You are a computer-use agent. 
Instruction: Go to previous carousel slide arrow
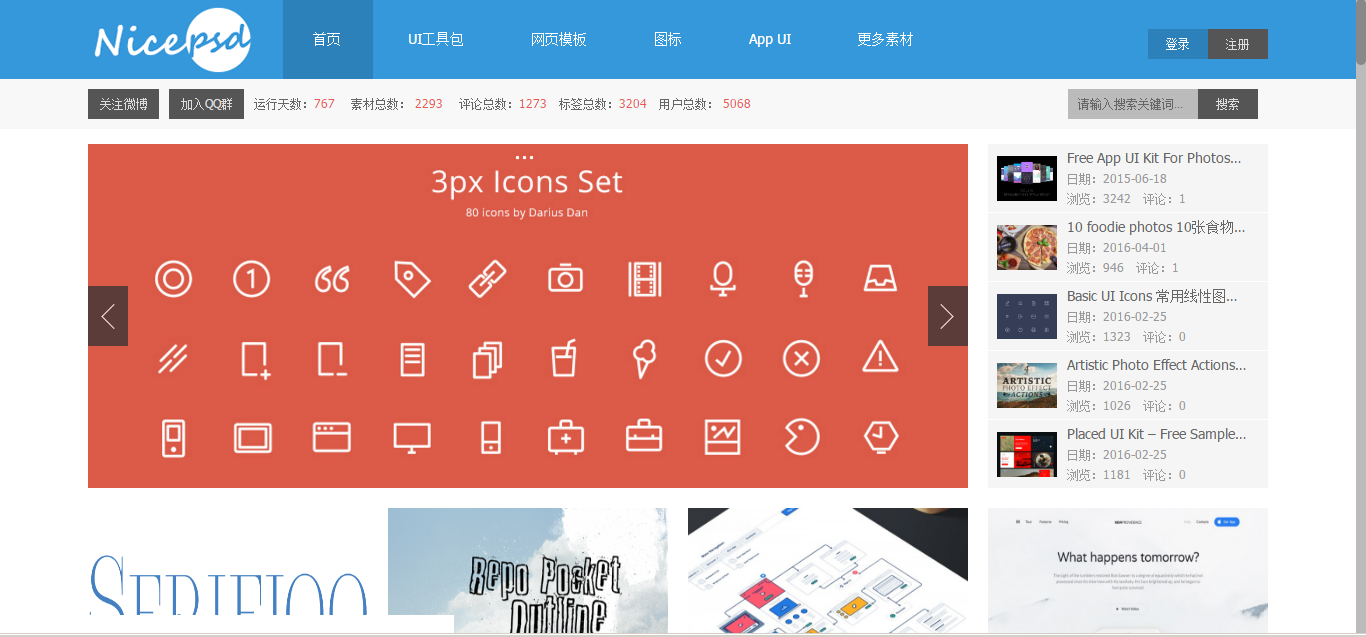pyautogui.click(x=108, y=316)
